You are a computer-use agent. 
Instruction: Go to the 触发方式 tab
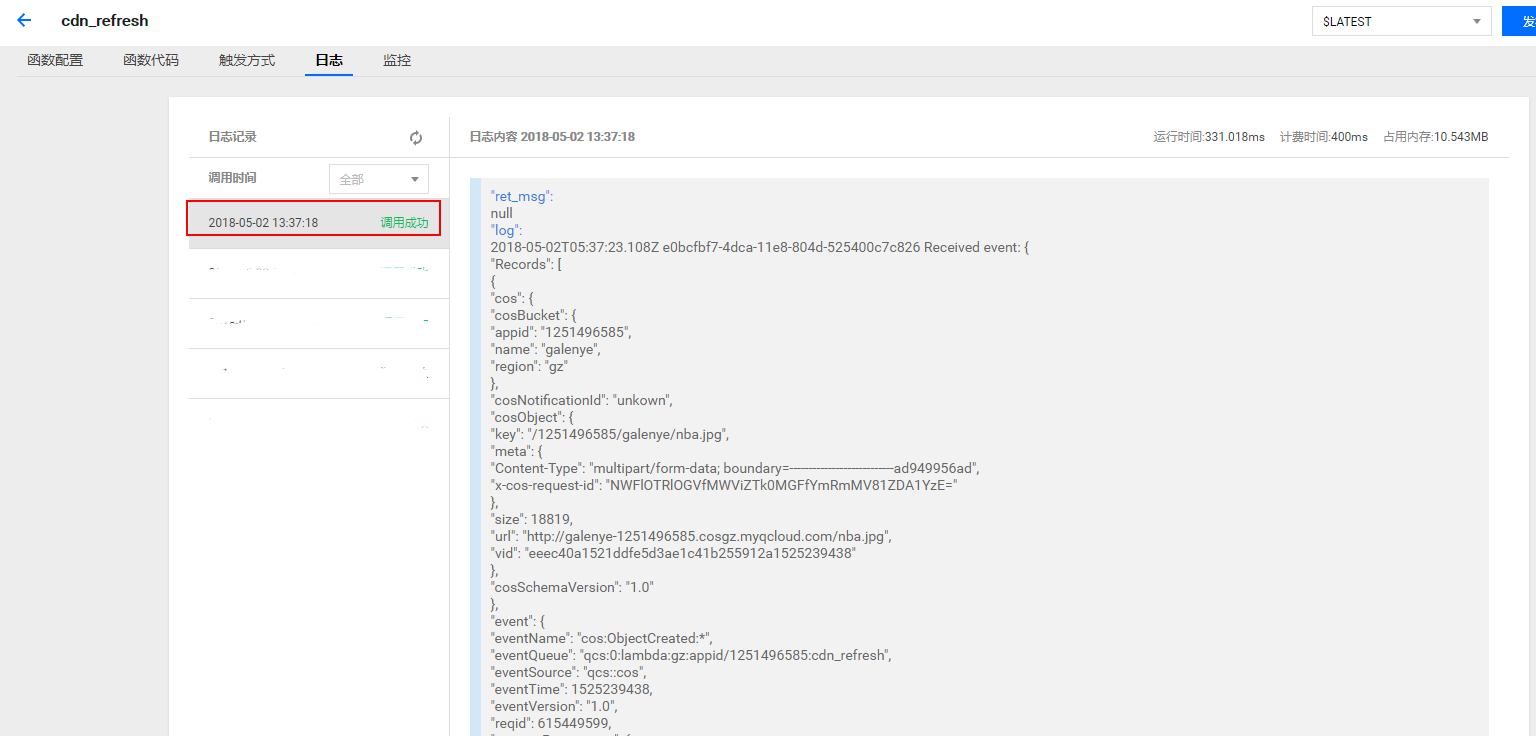point(247,60)
